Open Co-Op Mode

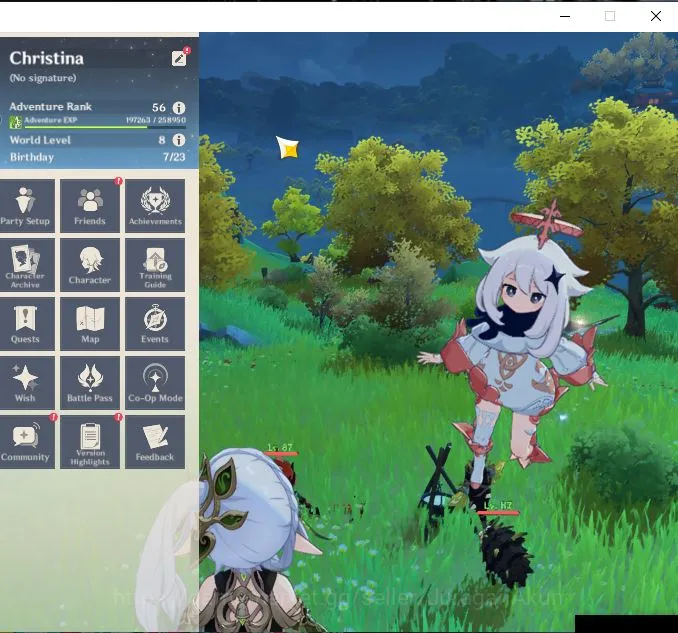pyautogui.click(x=155, y=383)
